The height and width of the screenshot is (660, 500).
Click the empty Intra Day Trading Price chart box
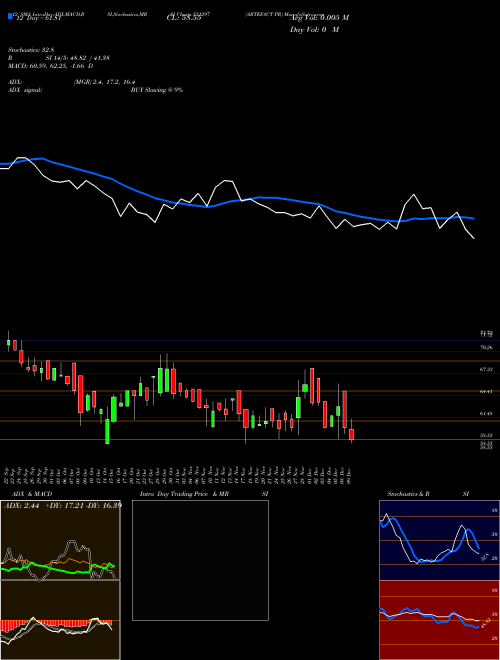[x=200, y=560]
